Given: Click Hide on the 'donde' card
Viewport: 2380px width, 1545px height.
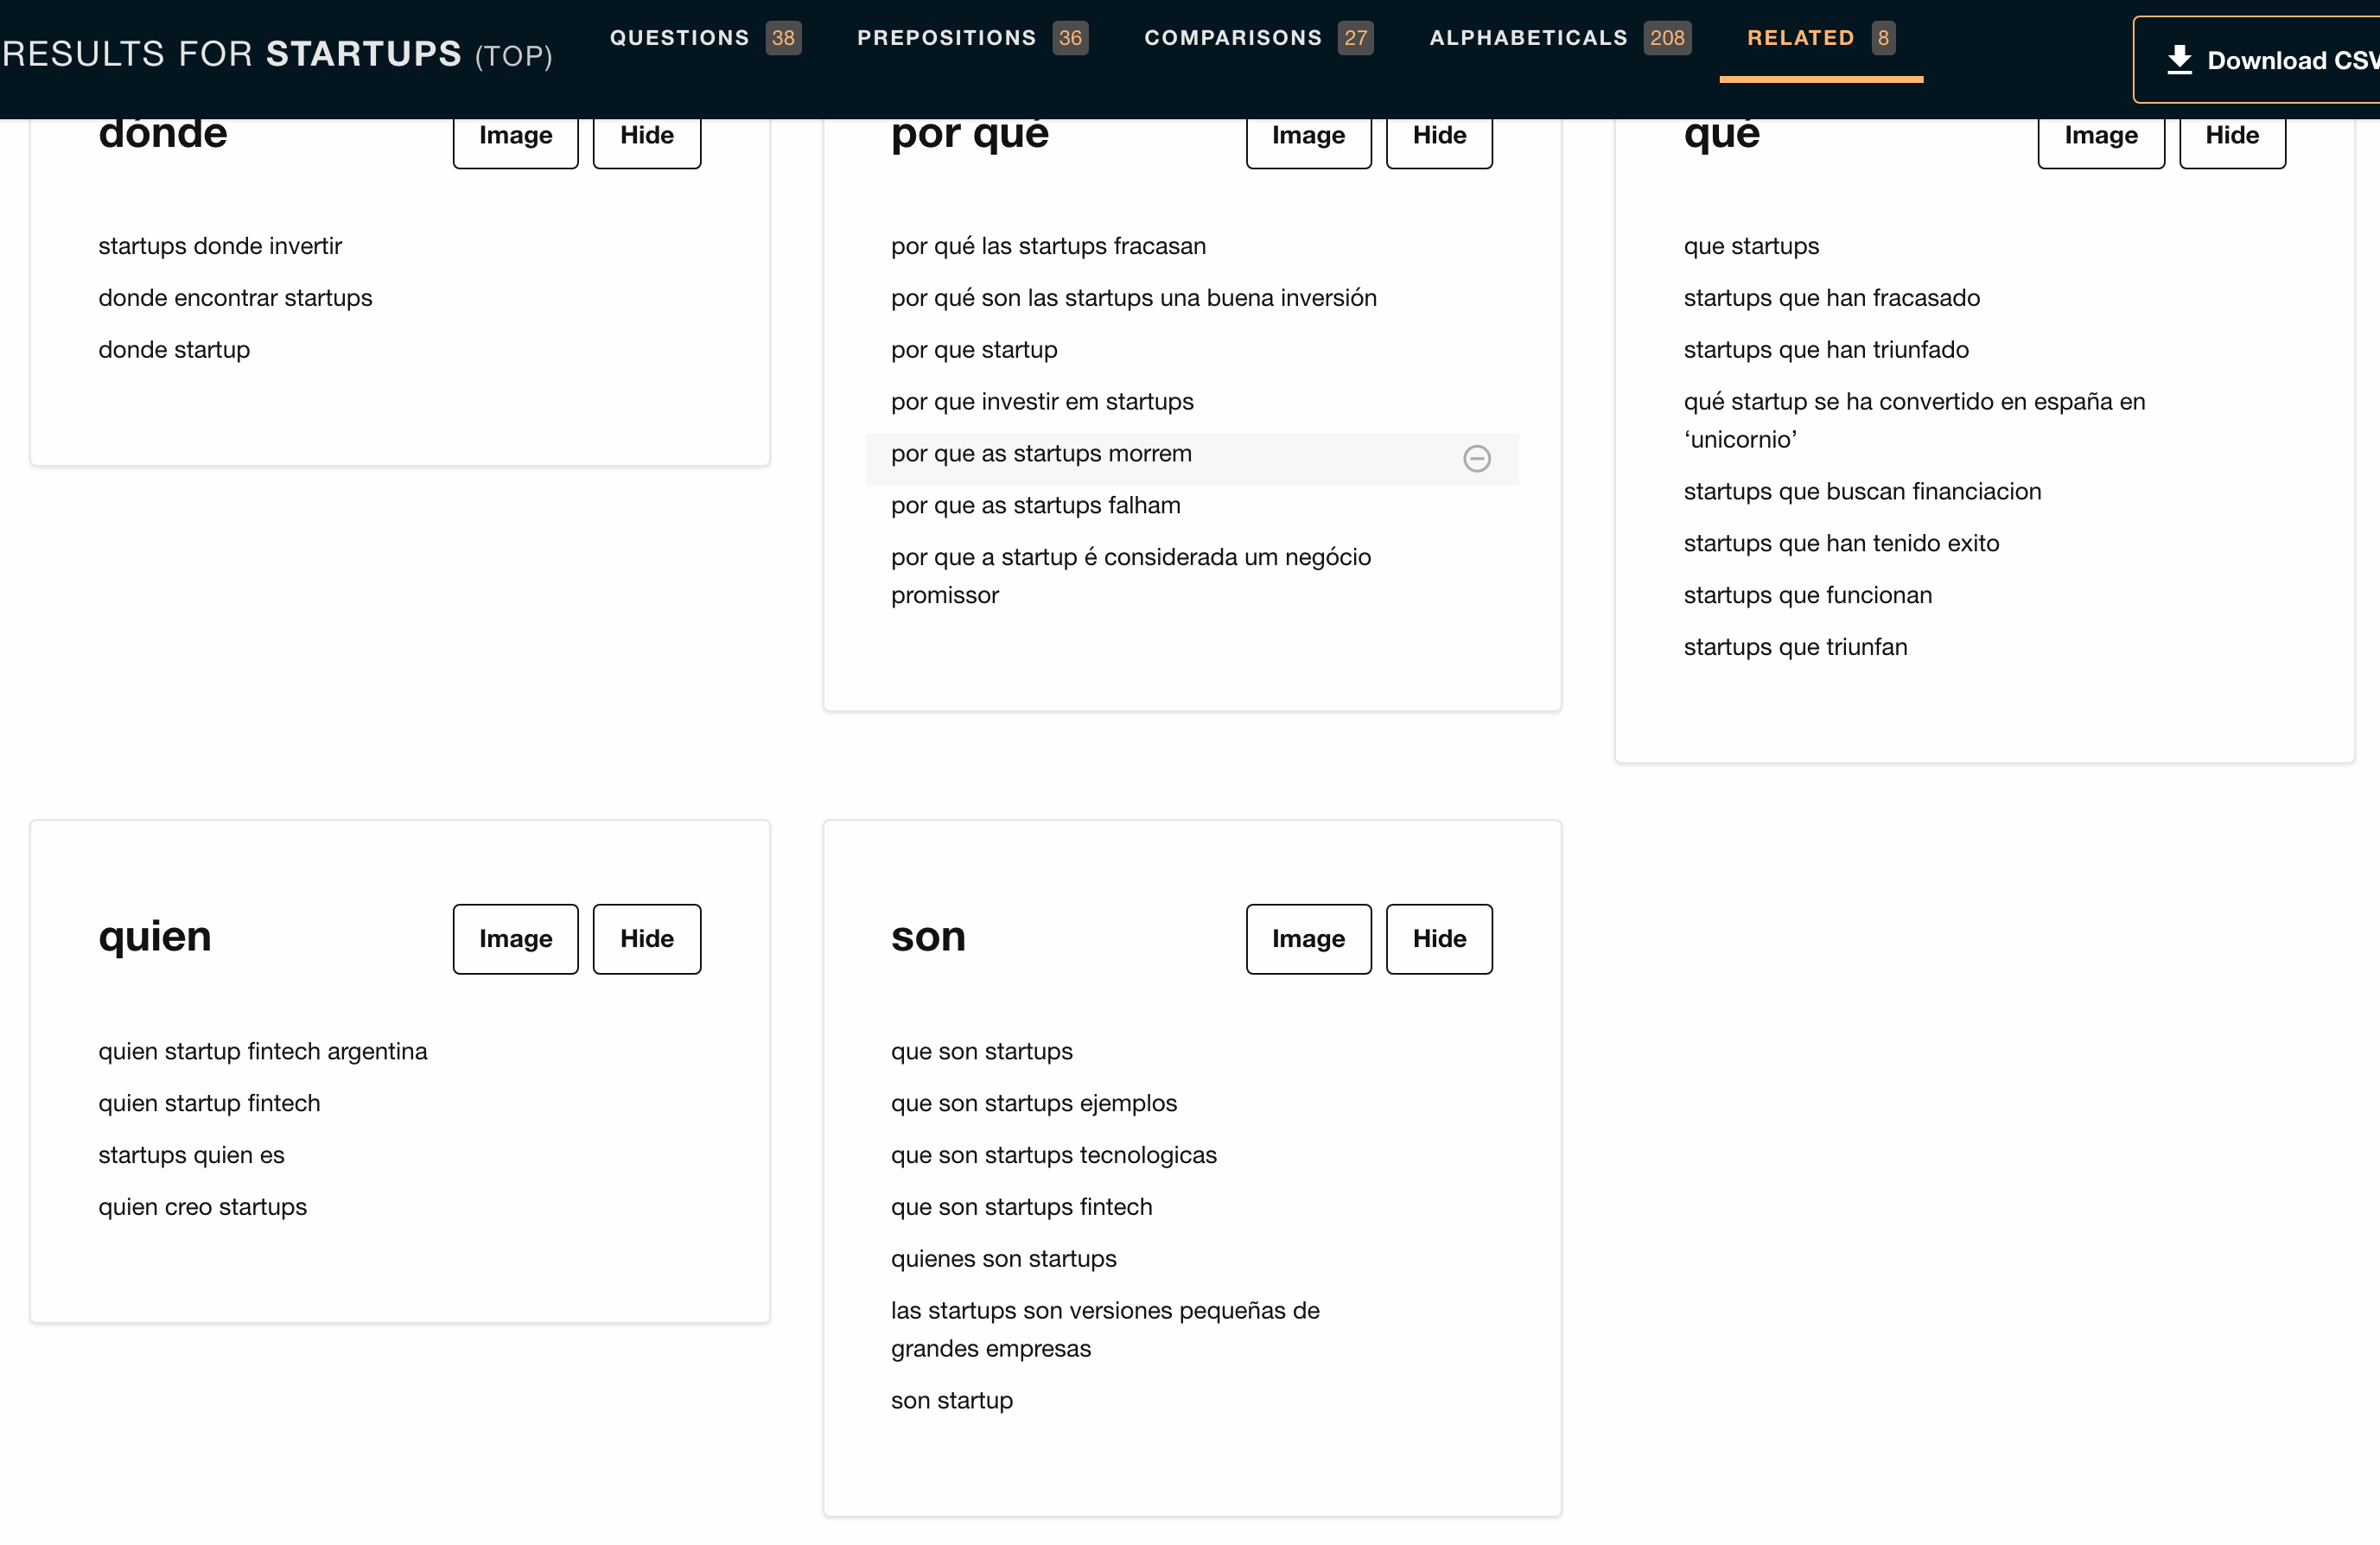Looking at the screenshot, I should [646, 135].
